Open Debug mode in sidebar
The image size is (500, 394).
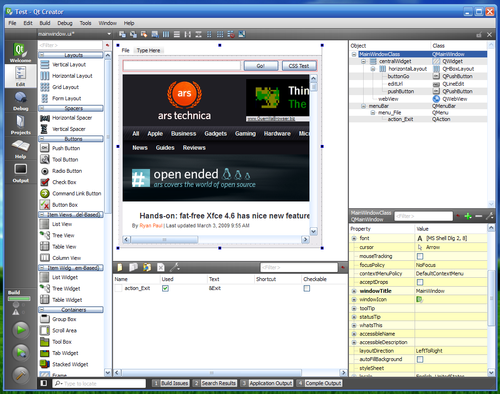(20, 101)
